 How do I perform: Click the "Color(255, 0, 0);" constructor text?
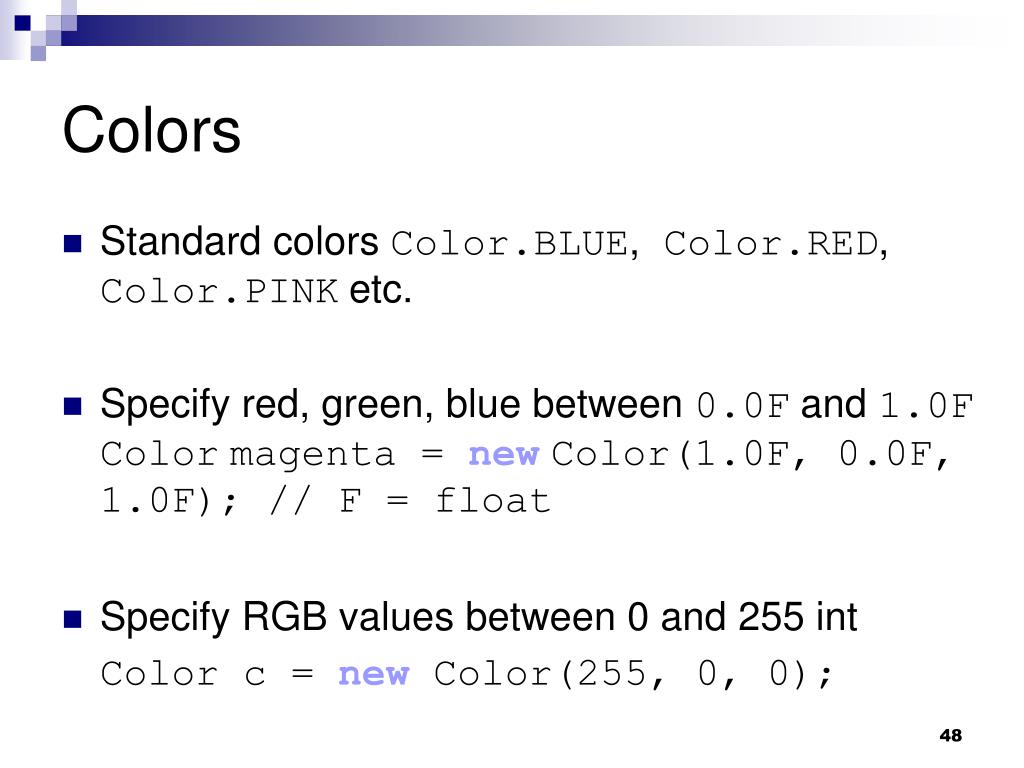pyautogui.click(x=633, y=674)
